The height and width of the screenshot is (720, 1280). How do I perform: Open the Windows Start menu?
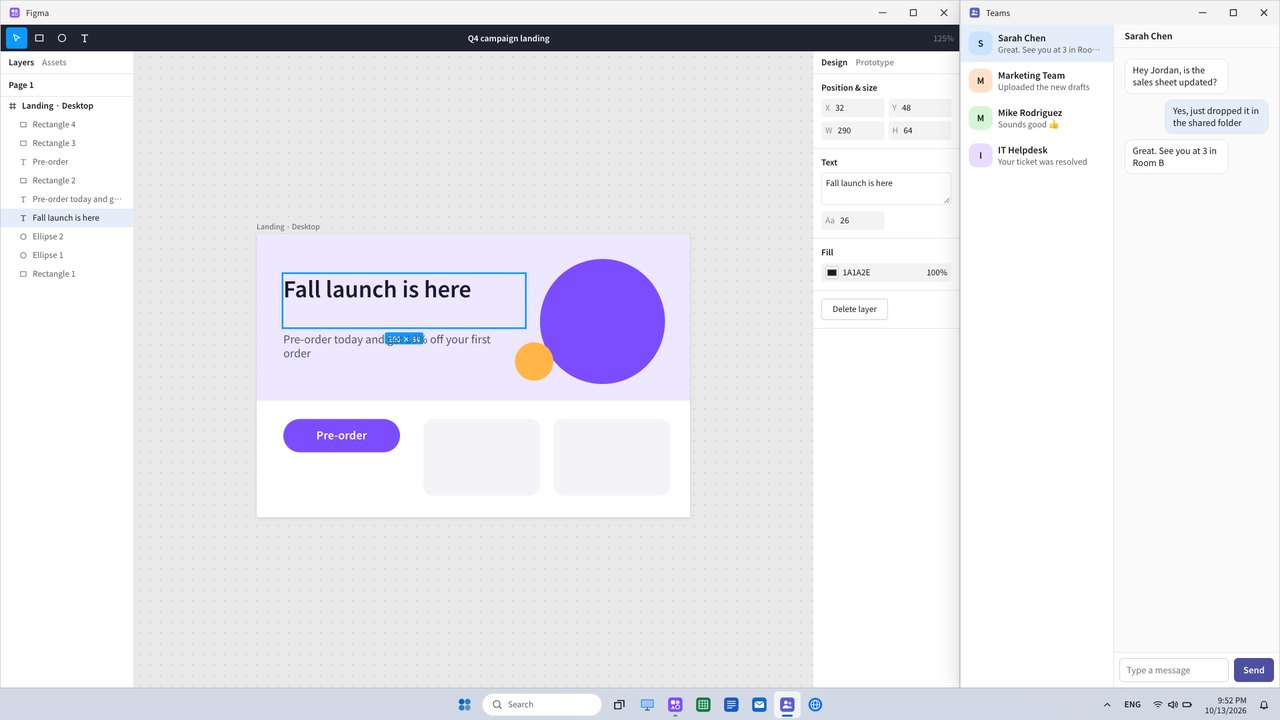(464, 704)
